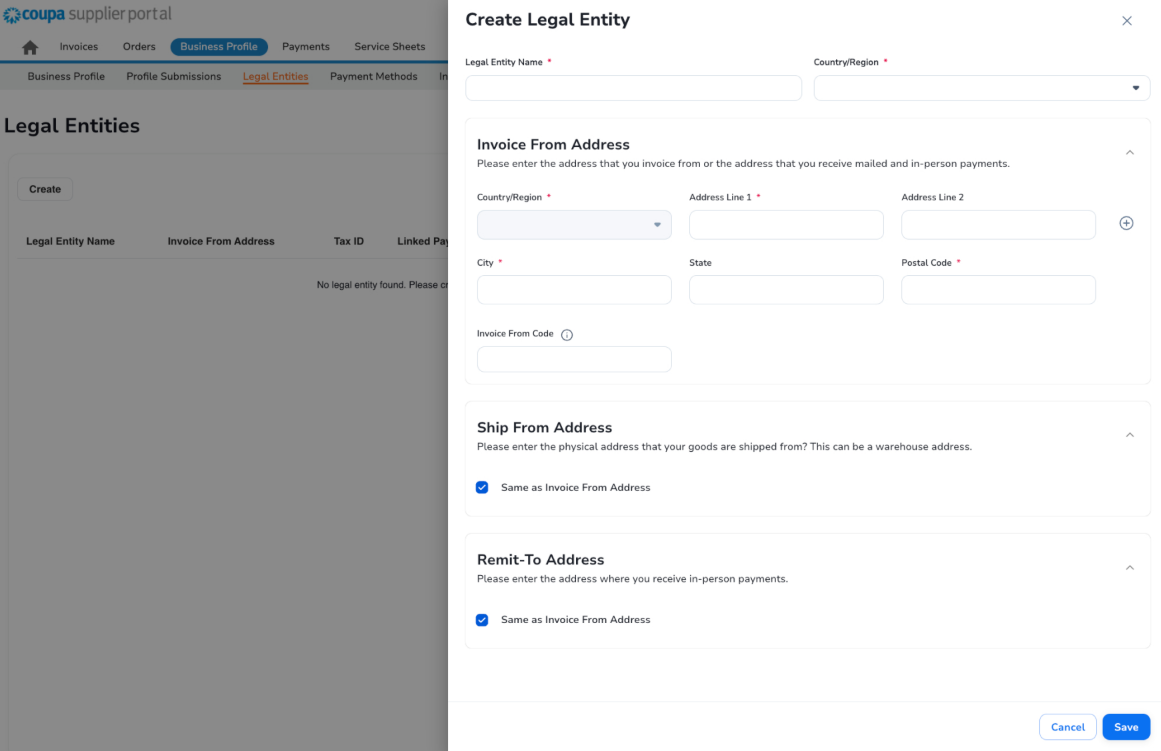Click the Create button under Legal Entities
Viewport: 1161px width, 751px height.
pos(45,189)
